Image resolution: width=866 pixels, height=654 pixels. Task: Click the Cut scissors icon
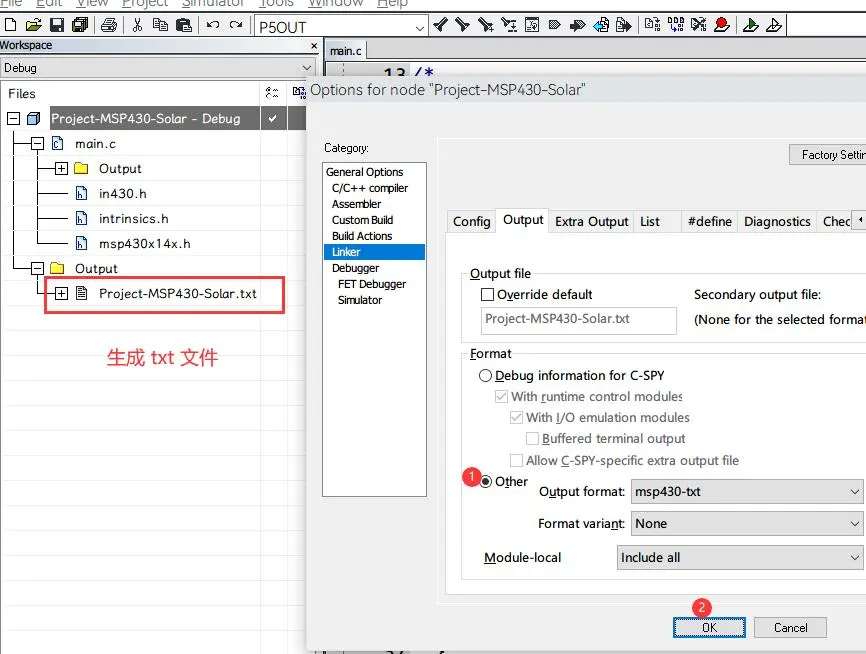pyautogui.click(x=139, y=25)
